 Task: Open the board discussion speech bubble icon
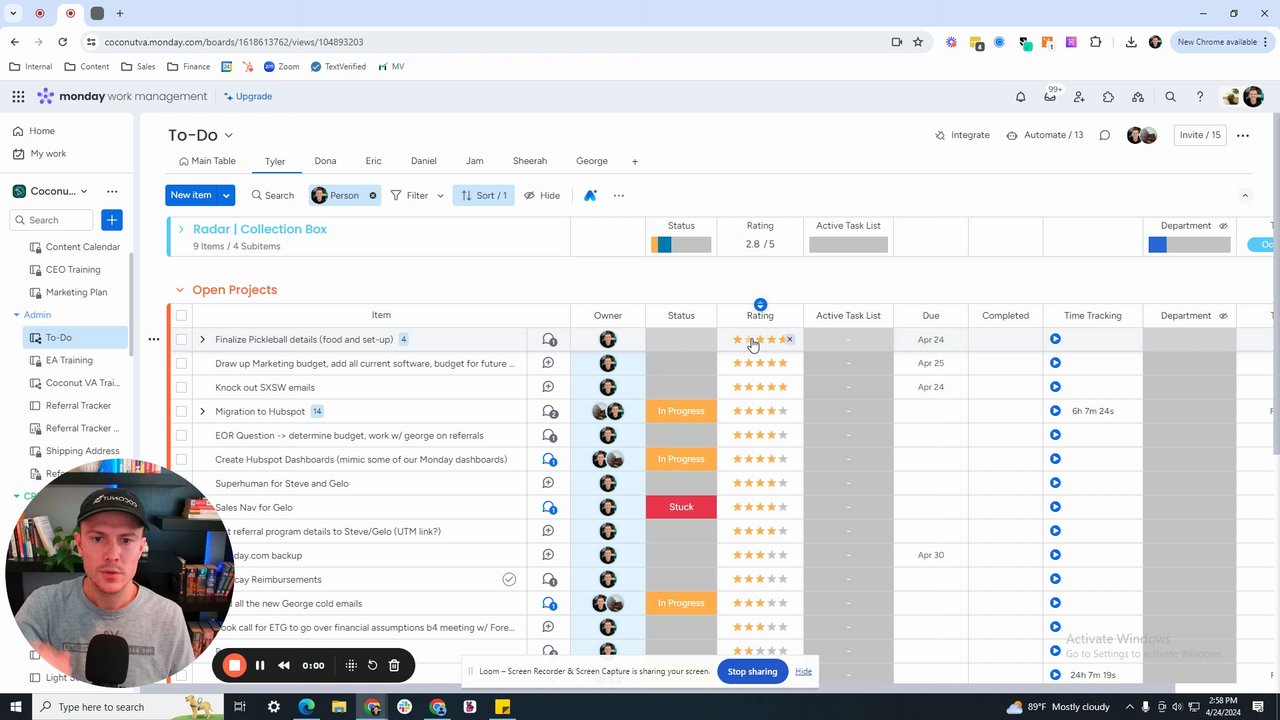[1104, 135]
